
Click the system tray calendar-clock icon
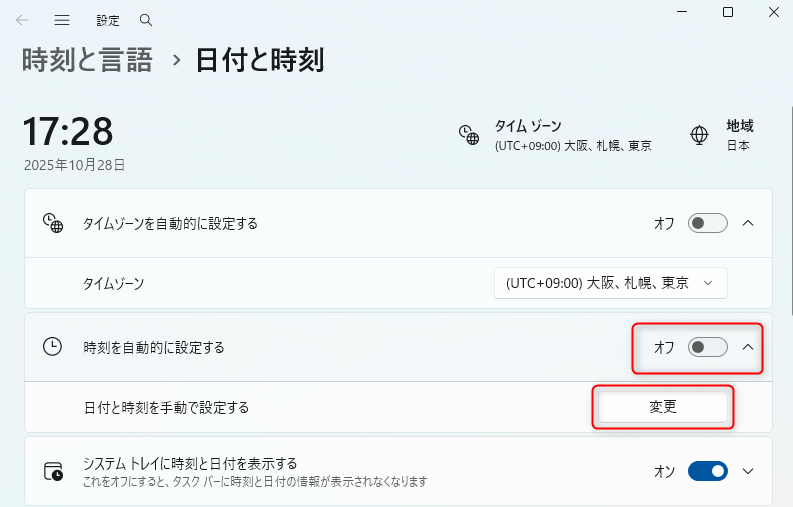[x=52, y=471]
